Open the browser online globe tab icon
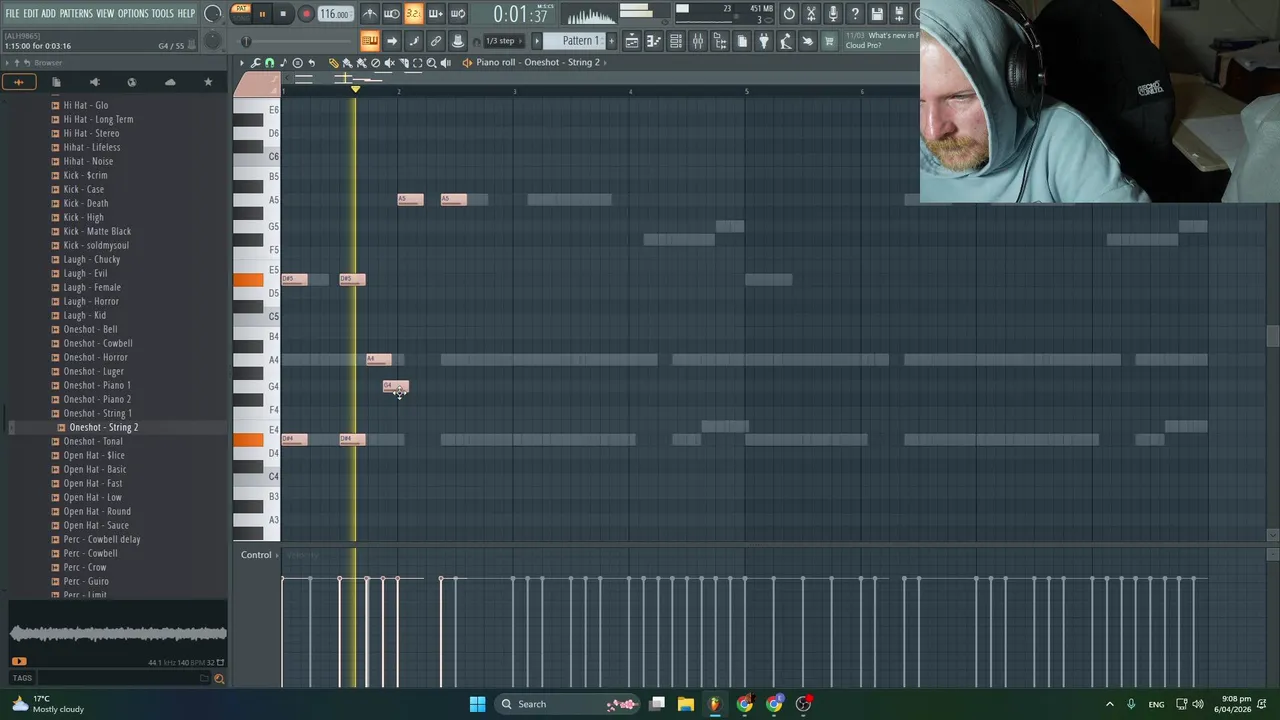This screenshot has width=1280, height=720. [x=132, y=82]
